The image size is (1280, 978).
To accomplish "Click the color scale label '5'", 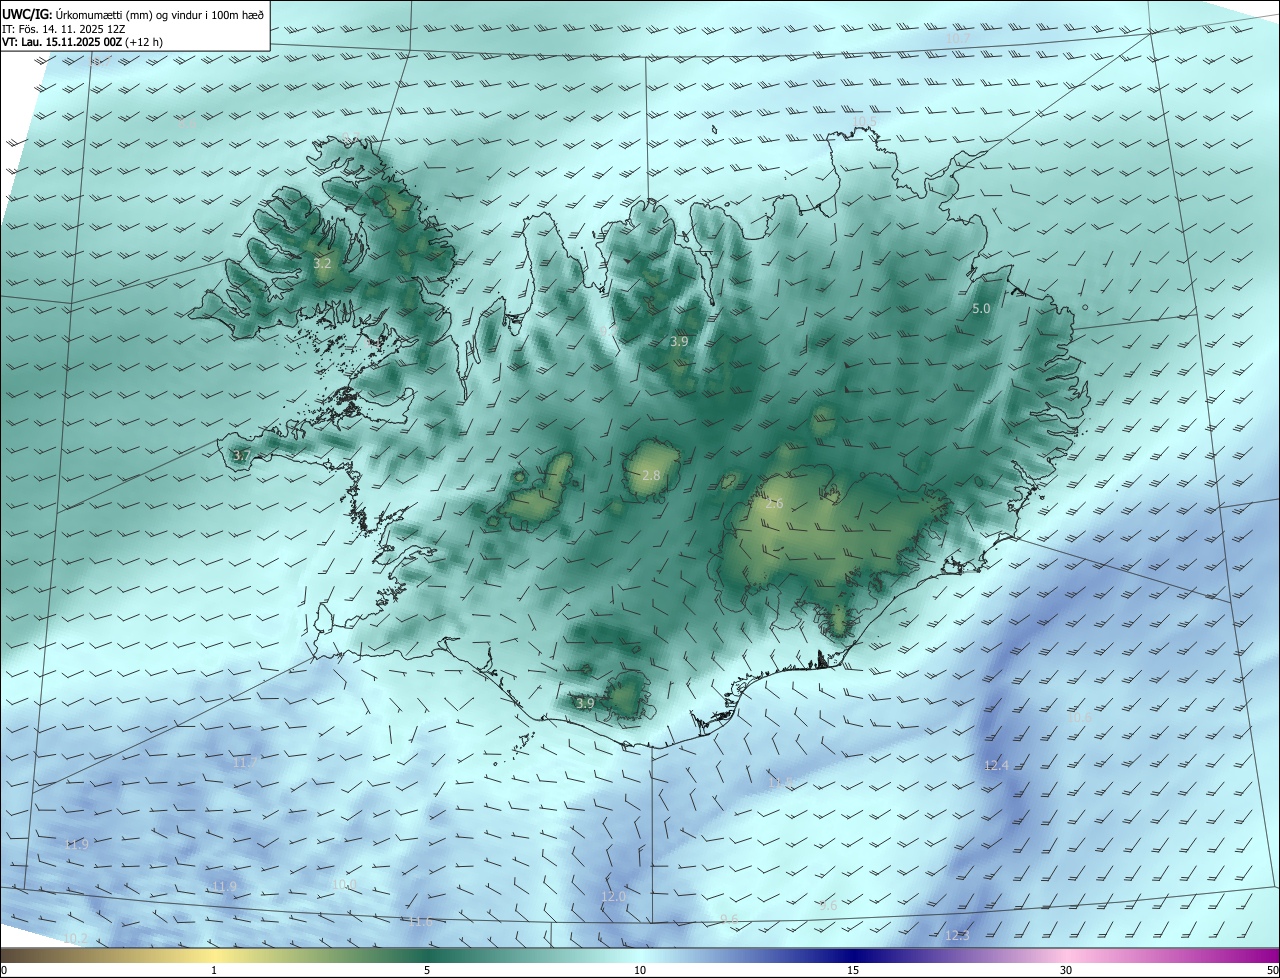I will click(x=427, y=970).
